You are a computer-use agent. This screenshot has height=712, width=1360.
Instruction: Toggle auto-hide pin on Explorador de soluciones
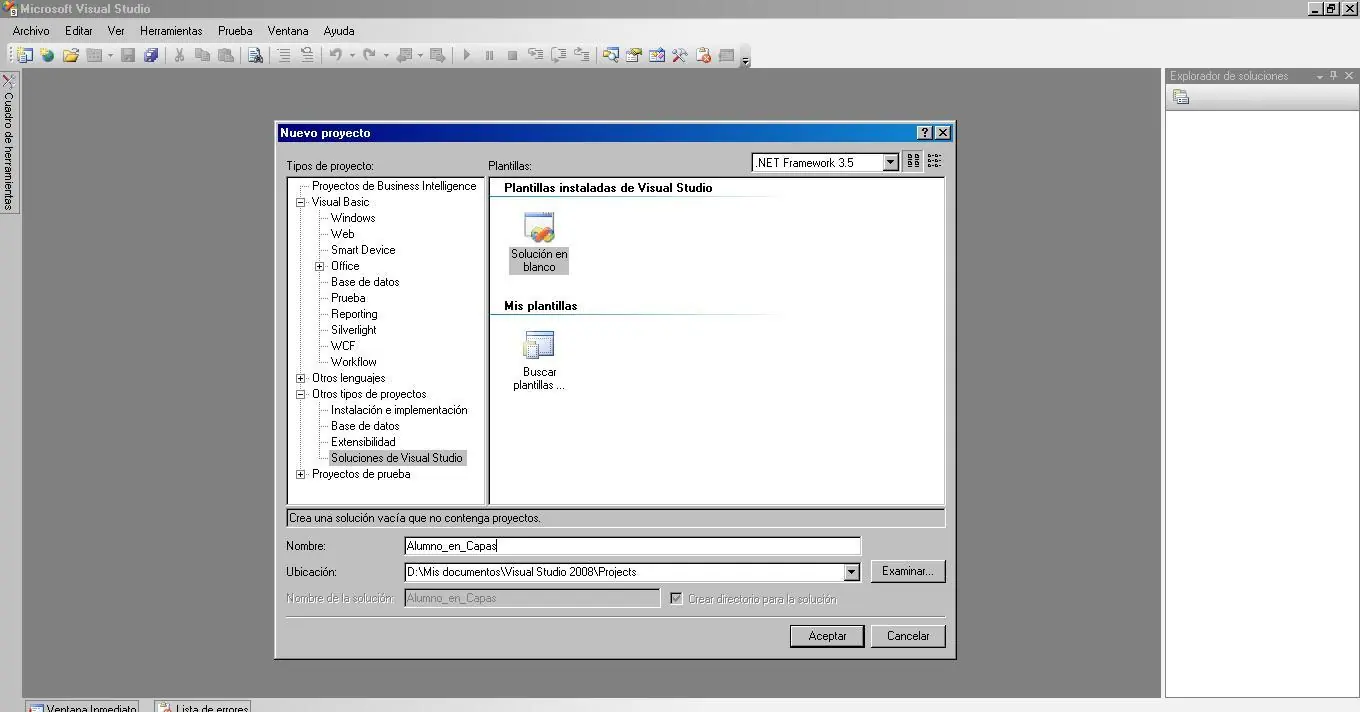1334,76
